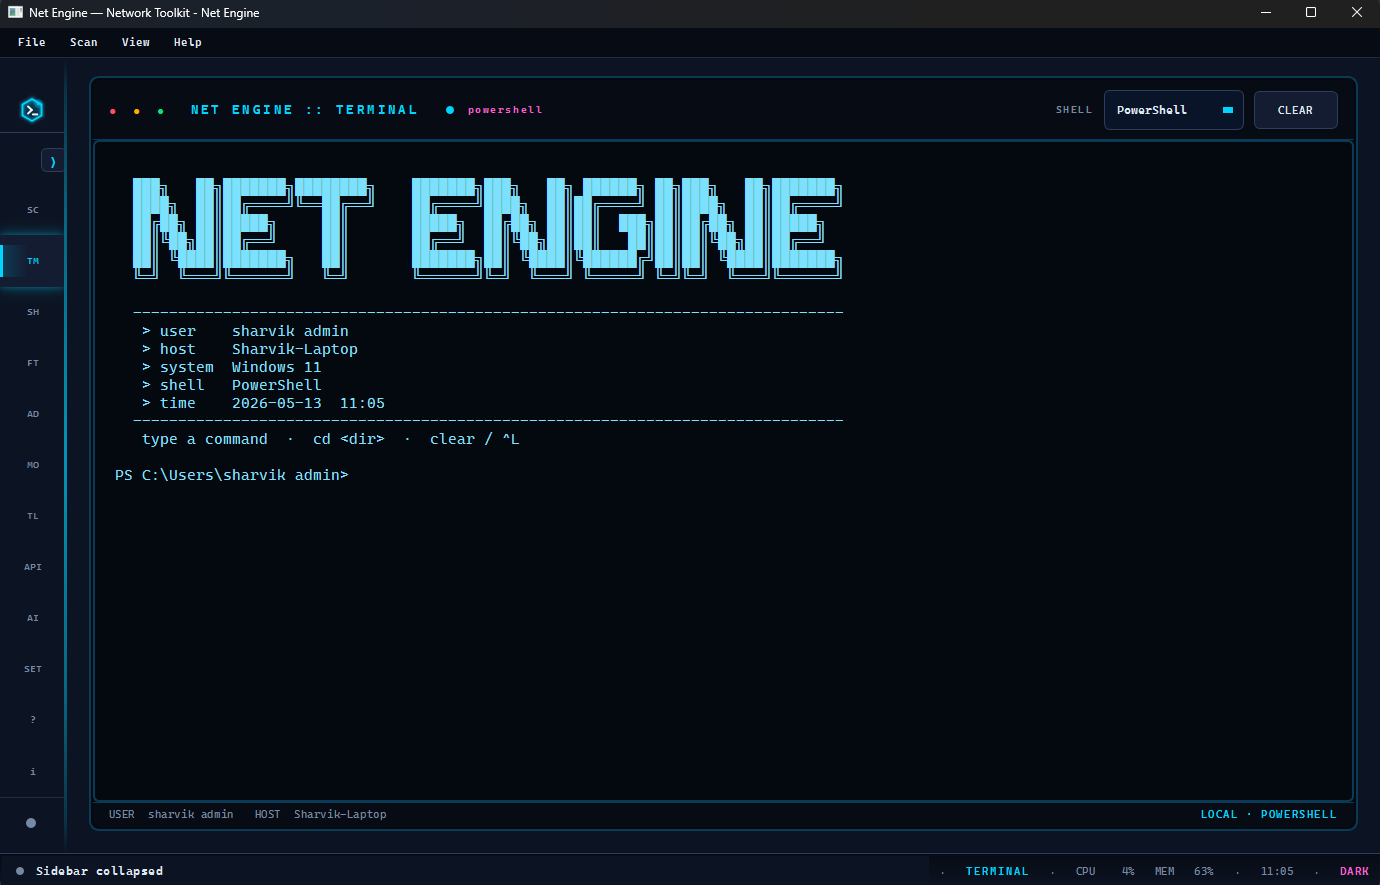The height and width of the screenshot is (885, 1380).
Task: Click the SHELL label beside the dropdown
Action: (1074, 110)
